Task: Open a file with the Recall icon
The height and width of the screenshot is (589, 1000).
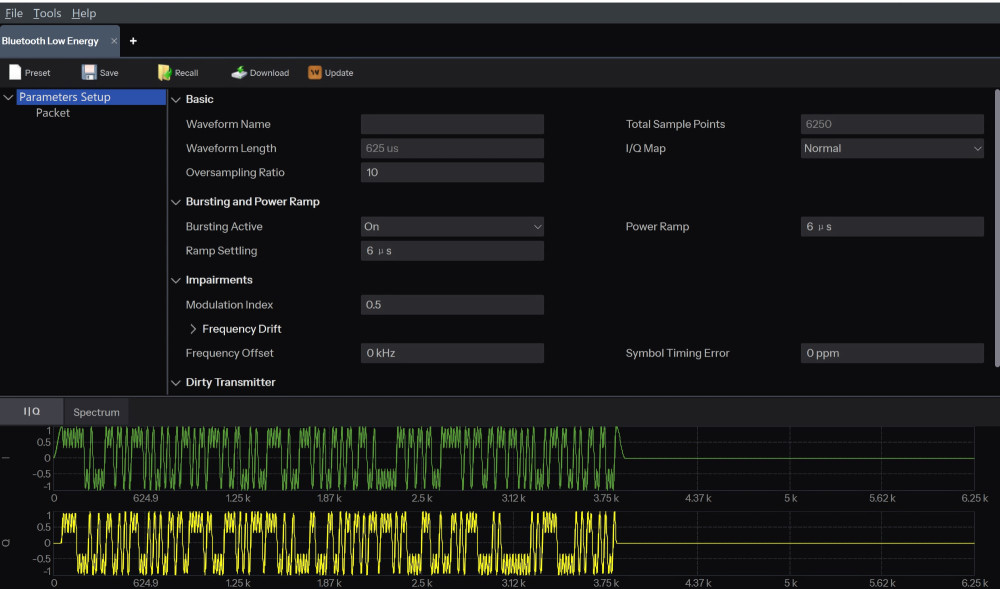Action: click(x=177, y=72)
